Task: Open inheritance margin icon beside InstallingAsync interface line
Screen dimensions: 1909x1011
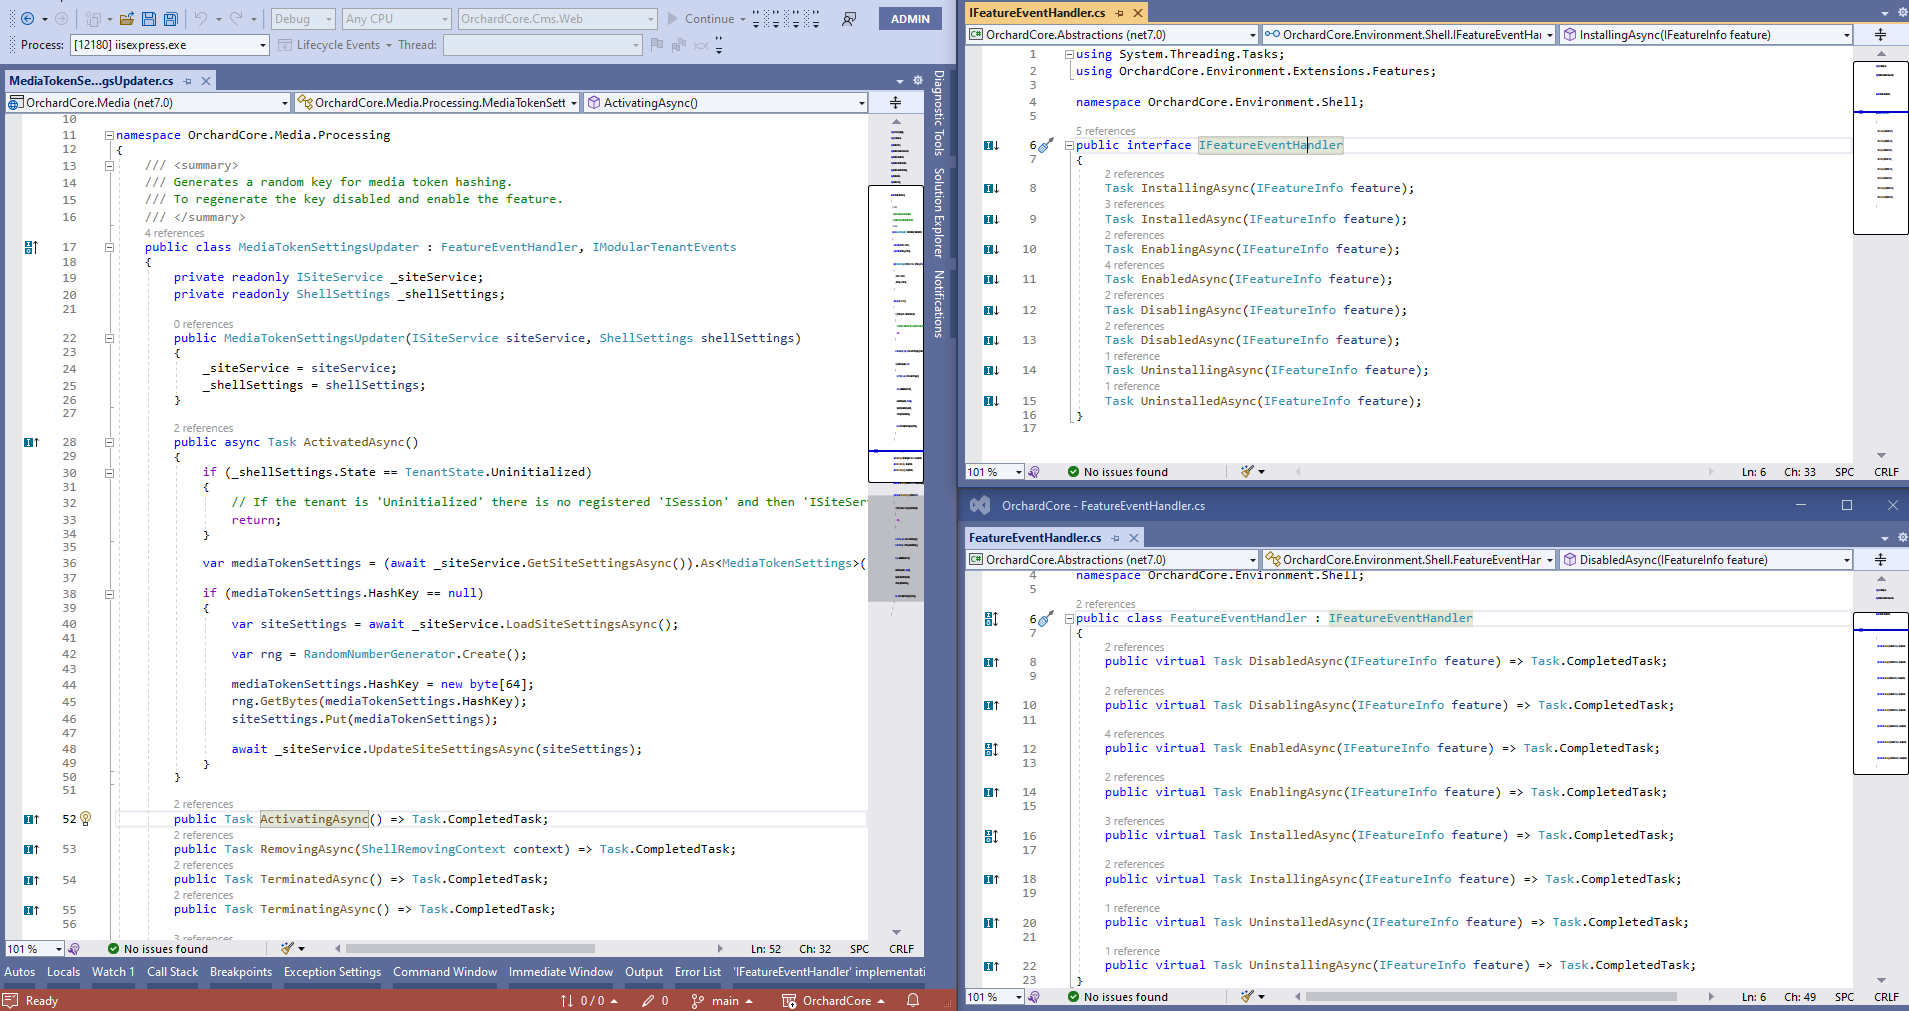Action: point(991,188)
